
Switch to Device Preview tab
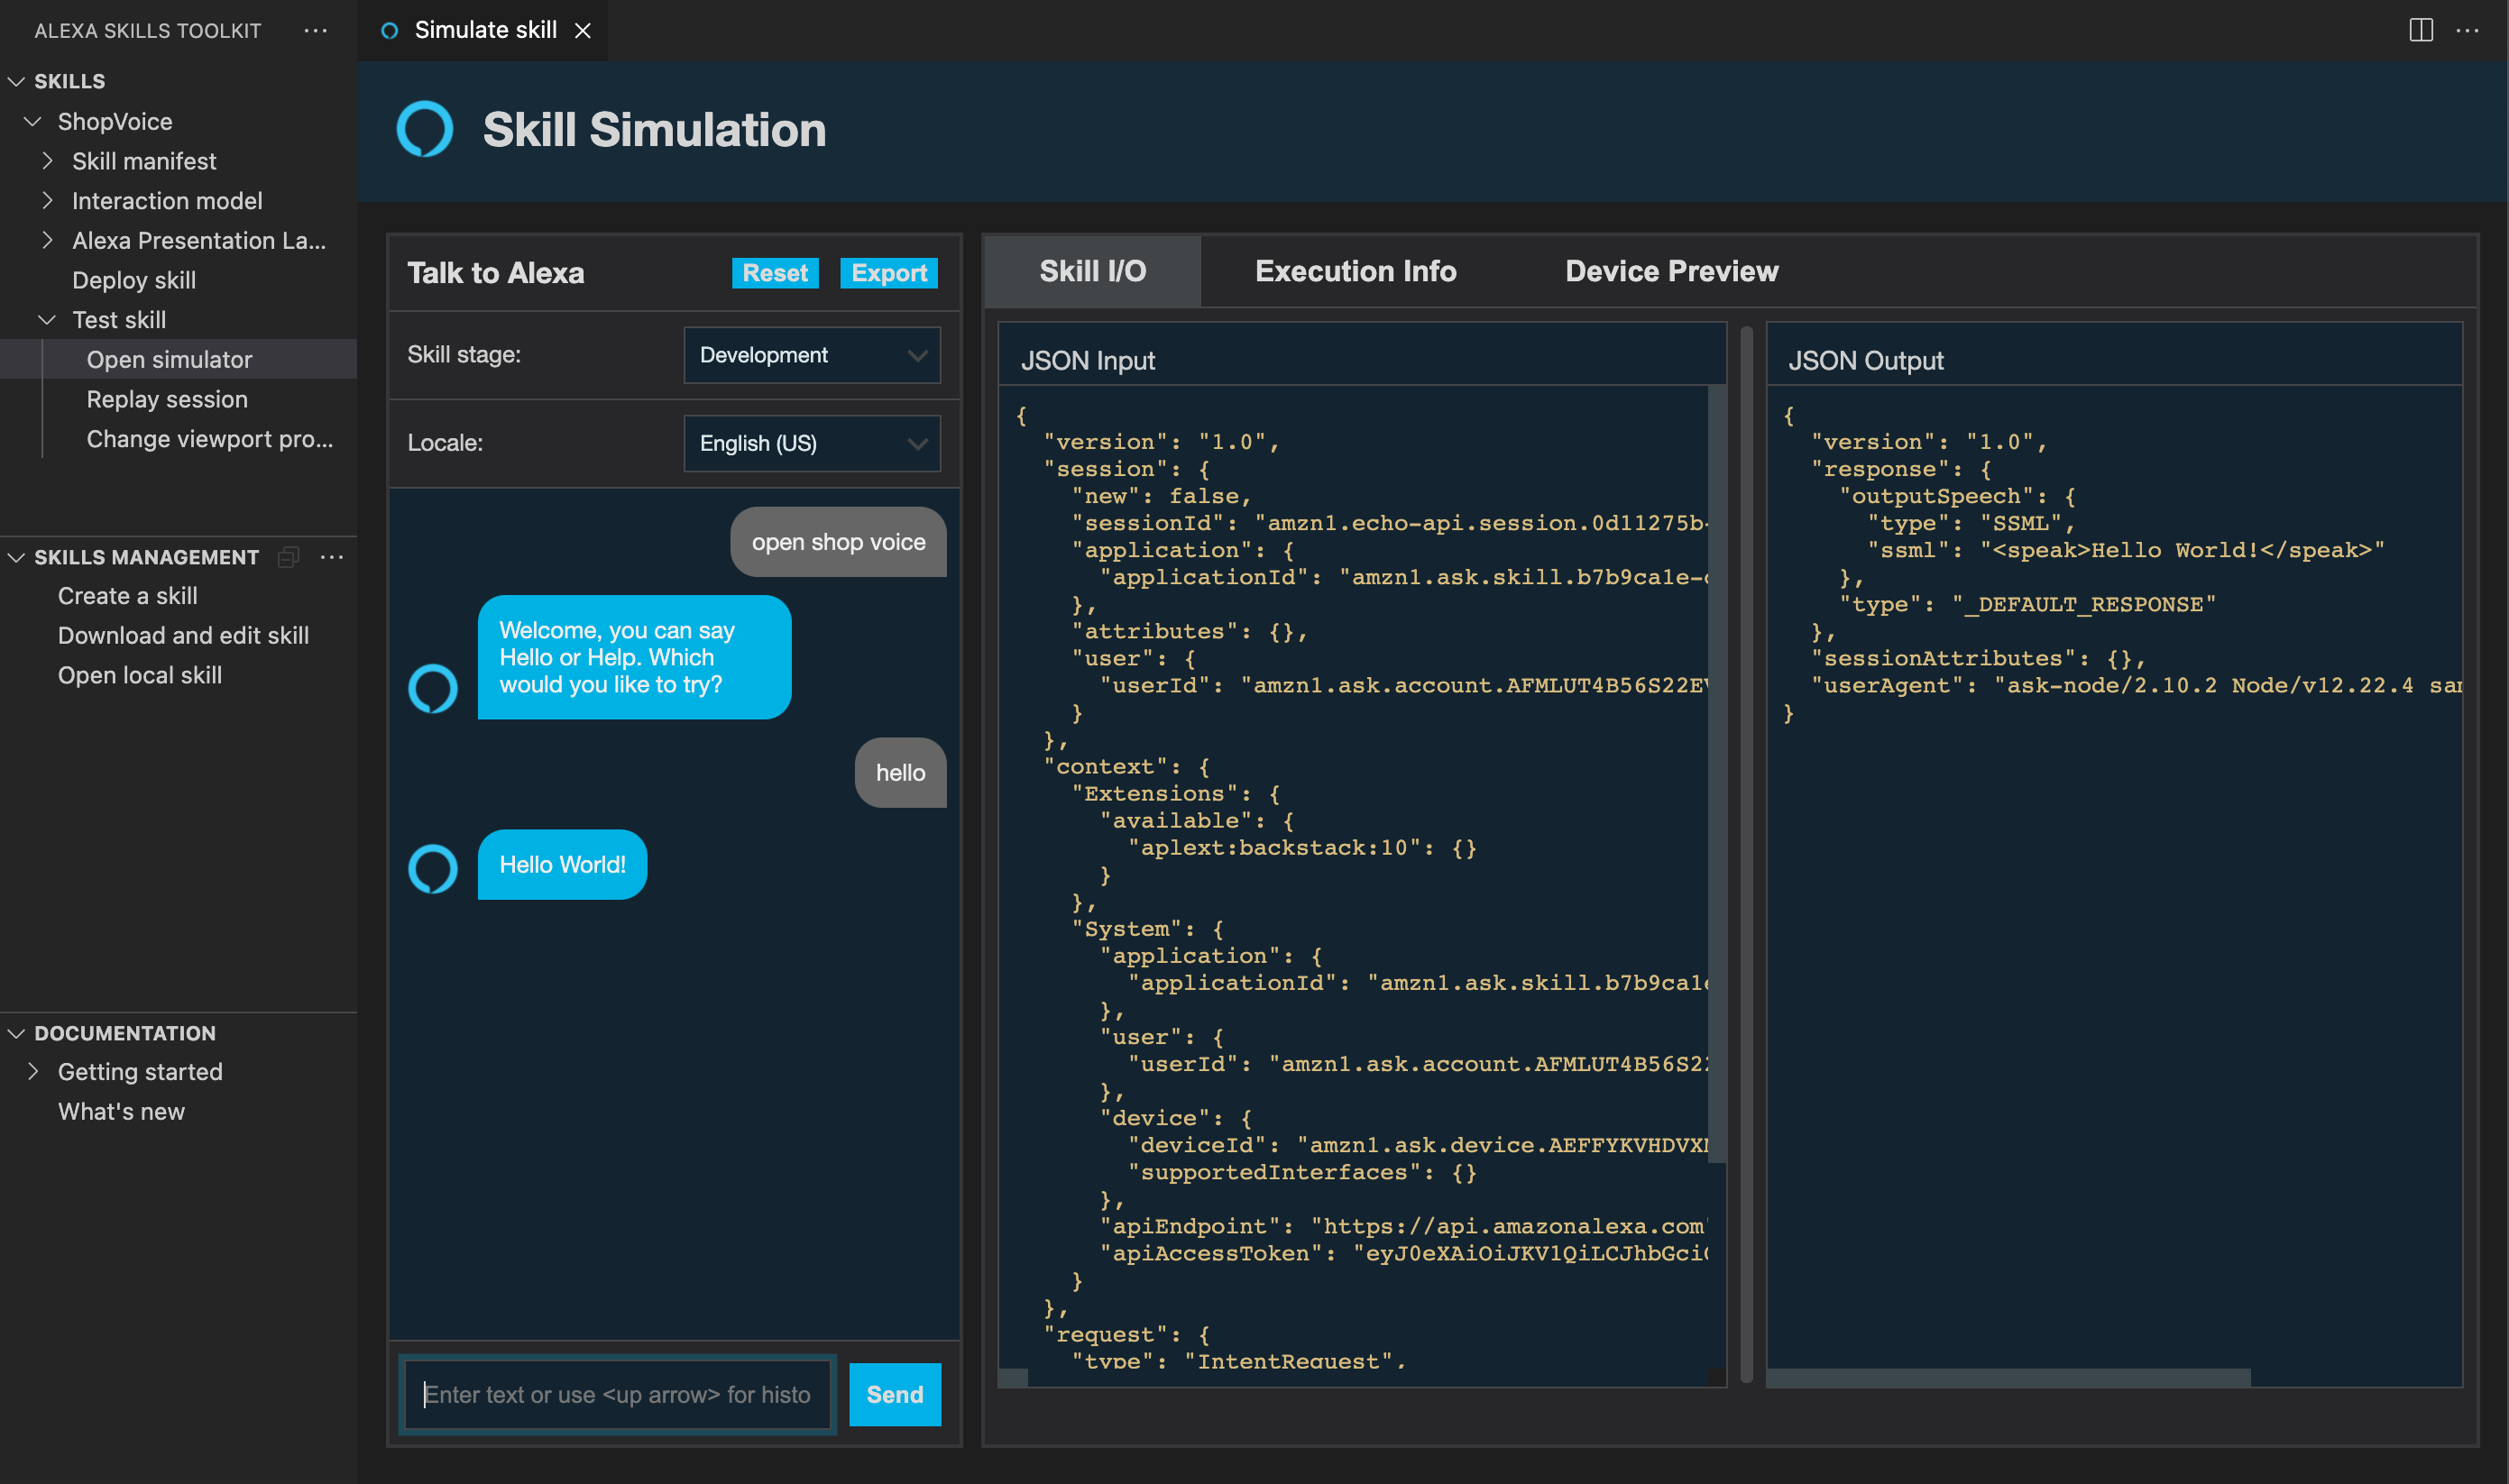[x=1671, y=271]
